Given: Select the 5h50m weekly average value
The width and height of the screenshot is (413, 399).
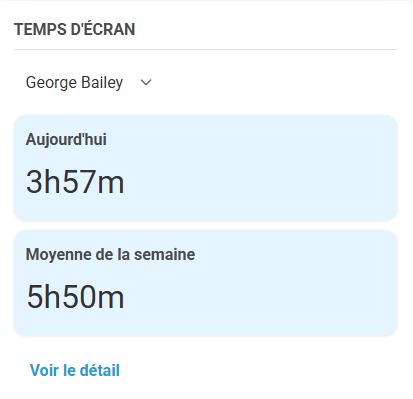Looking at the screenshot, I should click(x=75, y=297).
